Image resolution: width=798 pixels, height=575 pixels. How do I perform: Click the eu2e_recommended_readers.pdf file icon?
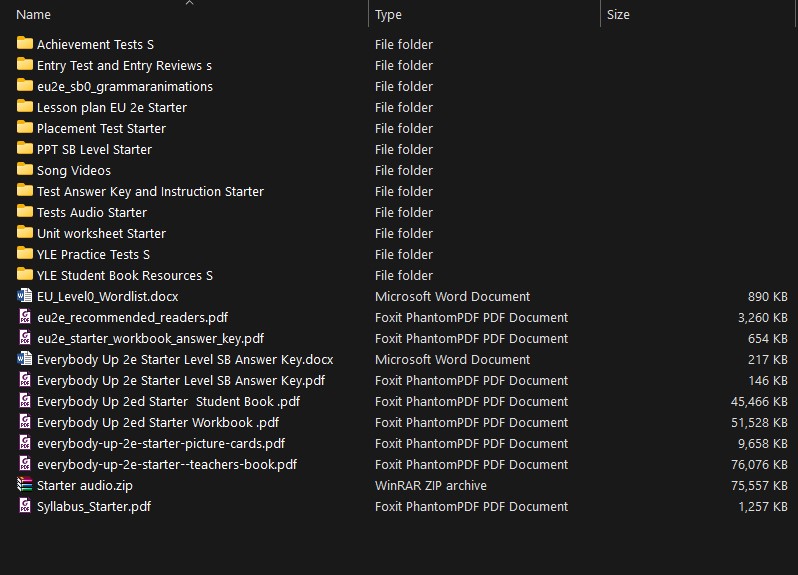point(25,317)
